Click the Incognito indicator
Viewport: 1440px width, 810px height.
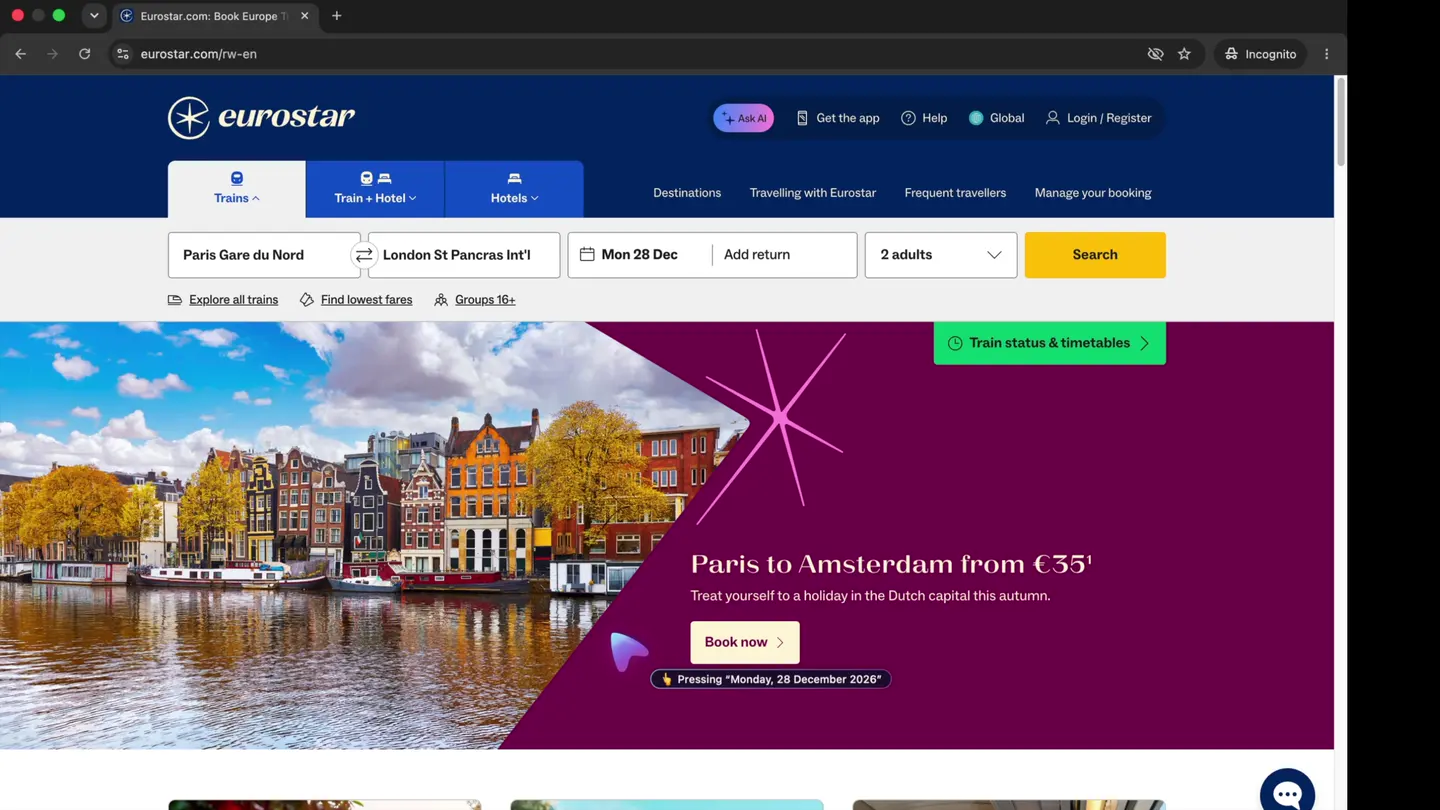pyautogui.click(x=1260, y=54)
